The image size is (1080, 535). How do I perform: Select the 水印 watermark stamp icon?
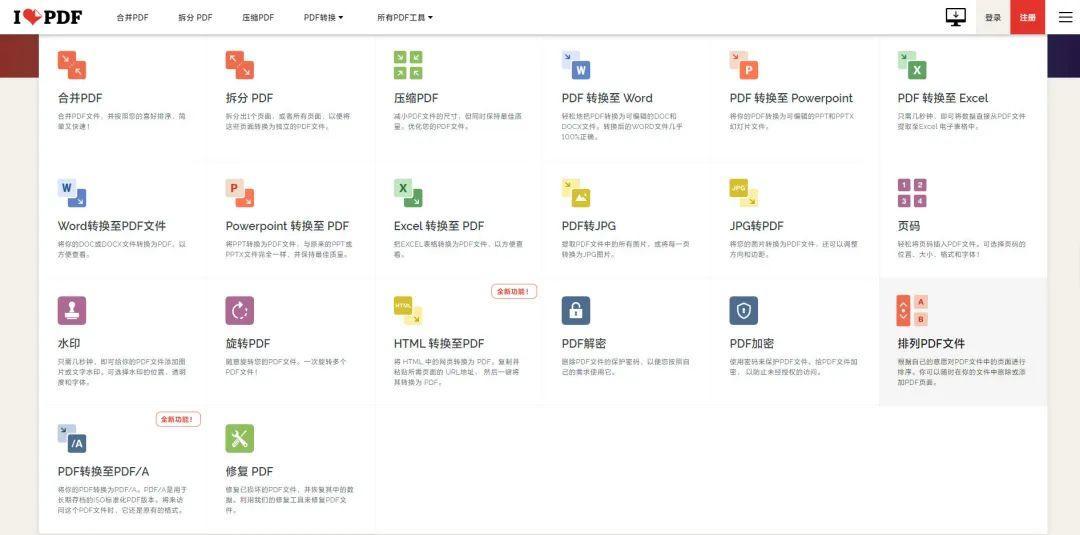[x=72, y=311]
